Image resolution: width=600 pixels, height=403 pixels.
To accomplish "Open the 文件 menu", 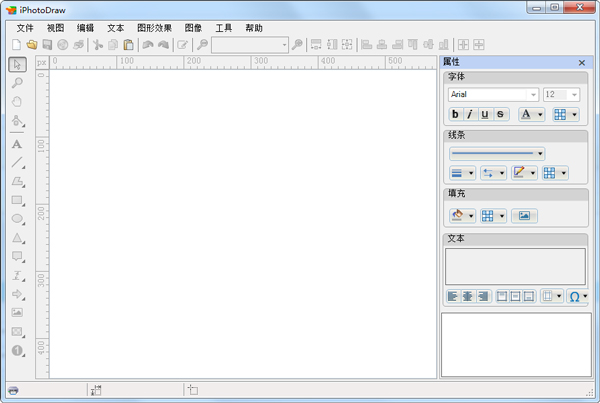I will (x=25, y=28).
